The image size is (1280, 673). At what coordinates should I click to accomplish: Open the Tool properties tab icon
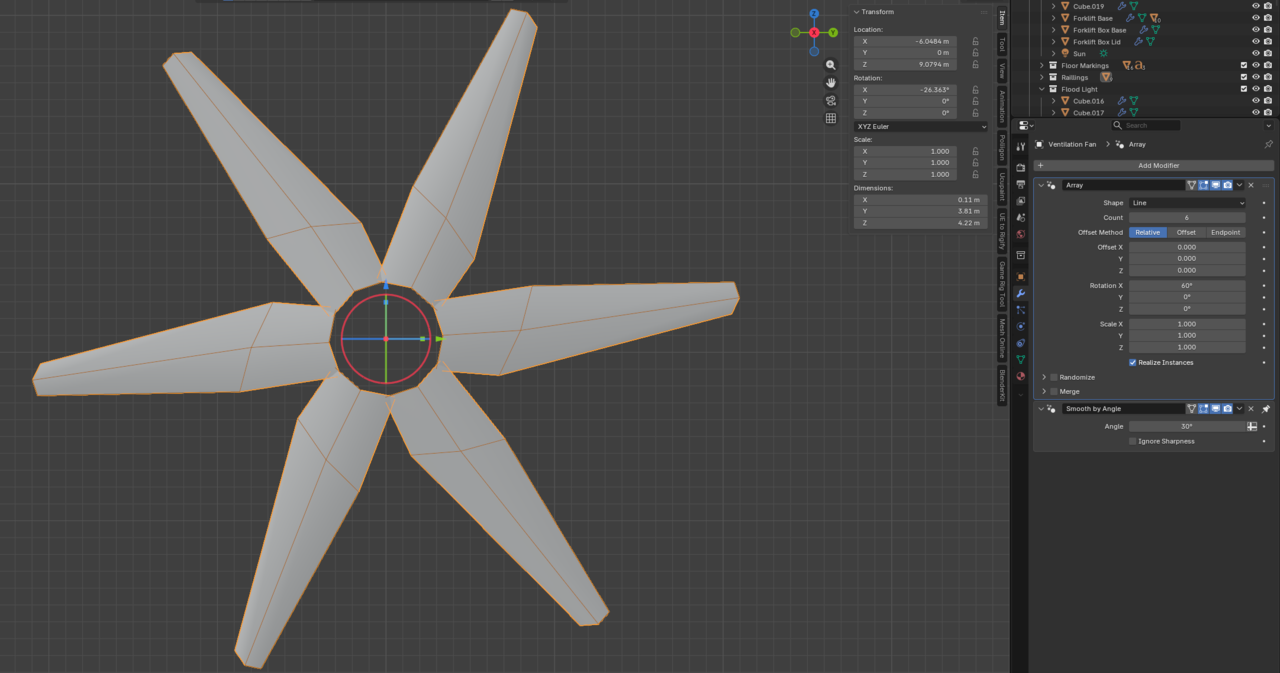pos(1020,146)
